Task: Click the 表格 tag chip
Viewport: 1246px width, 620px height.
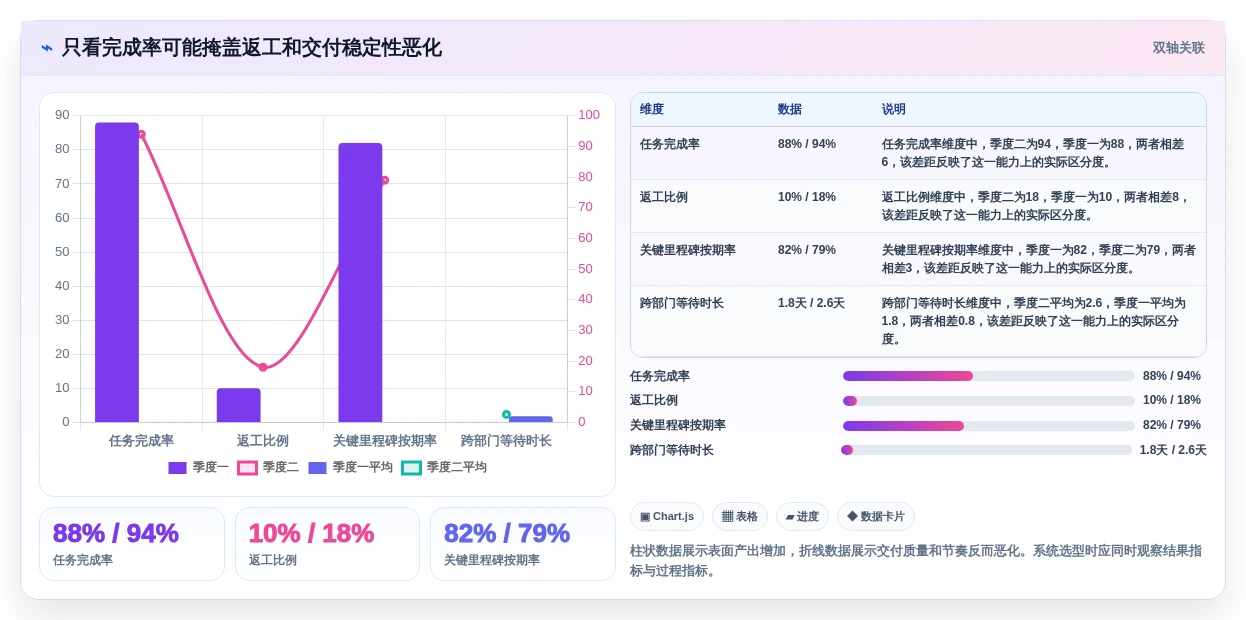Action: pyautogui.click(x=740, y=516)
